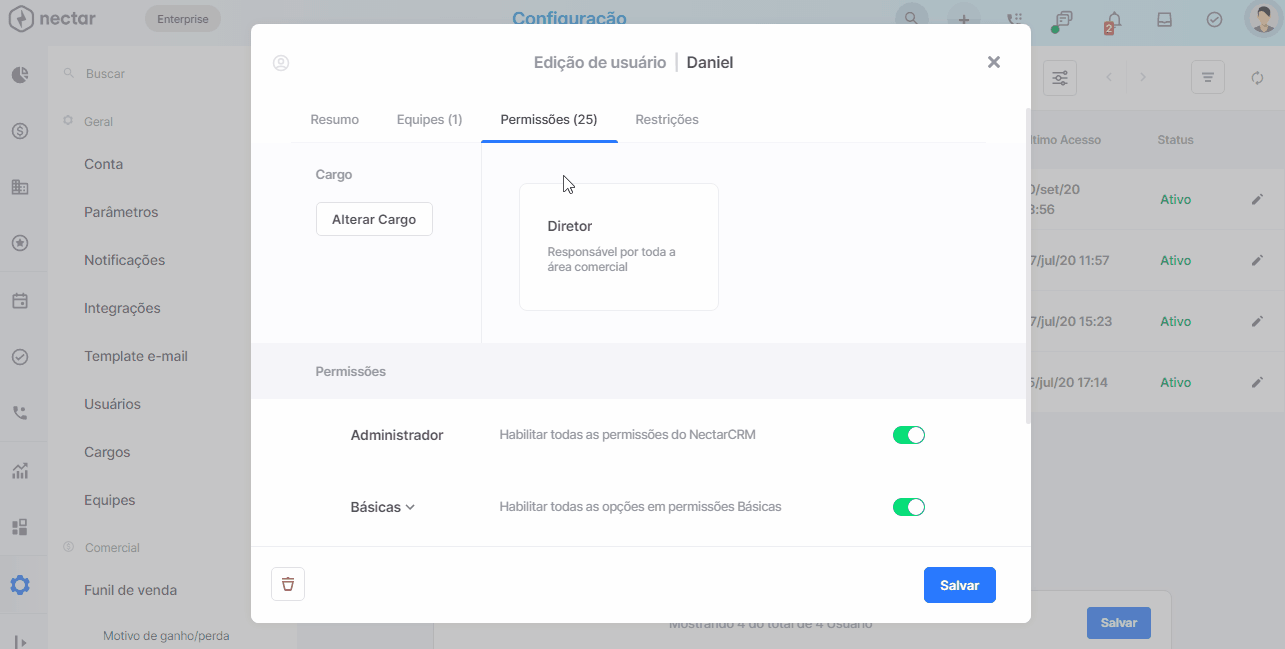Click the Alterar Cargo button
Screen dimensions: 1285x649
[374, 219]
